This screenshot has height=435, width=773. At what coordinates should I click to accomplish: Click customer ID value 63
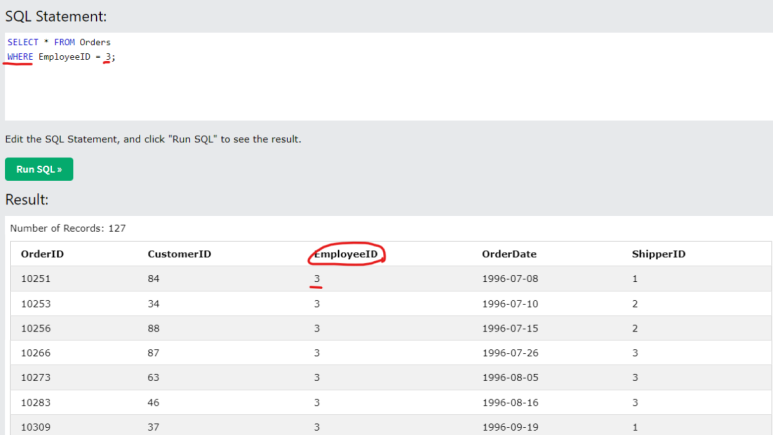coord(153,378)
